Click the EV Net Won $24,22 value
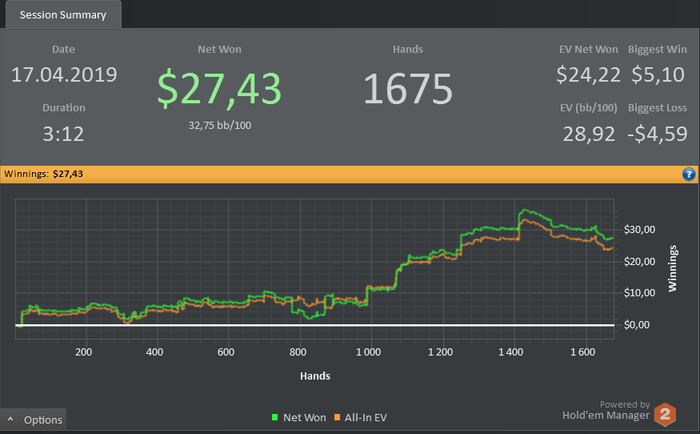This screenshot has height=434, width=700. coord(588,75)
